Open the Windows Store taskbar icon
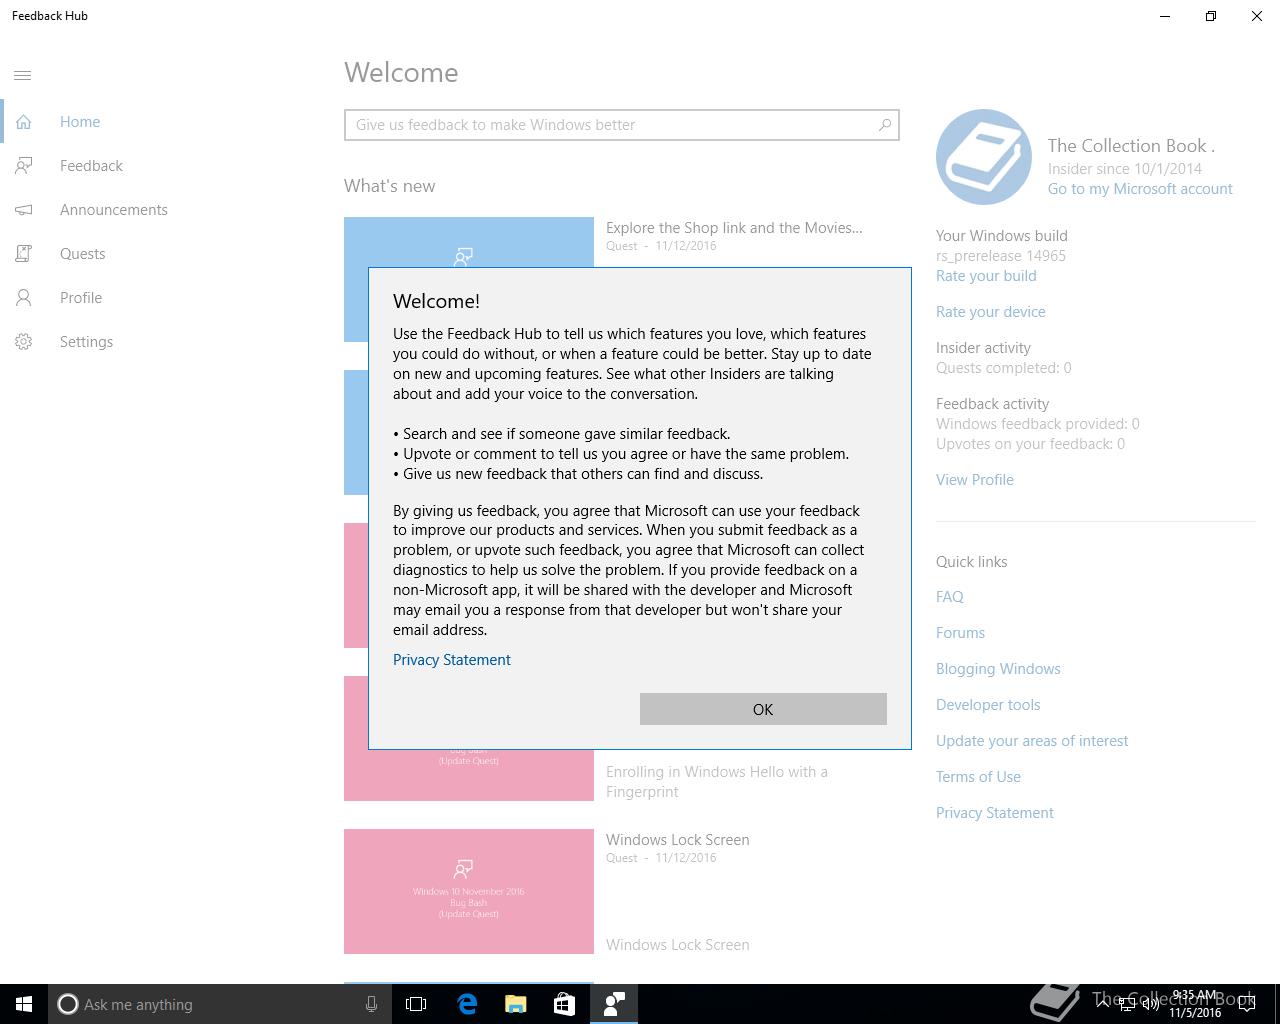The image size is (1280, 1024). point(564,1004)
